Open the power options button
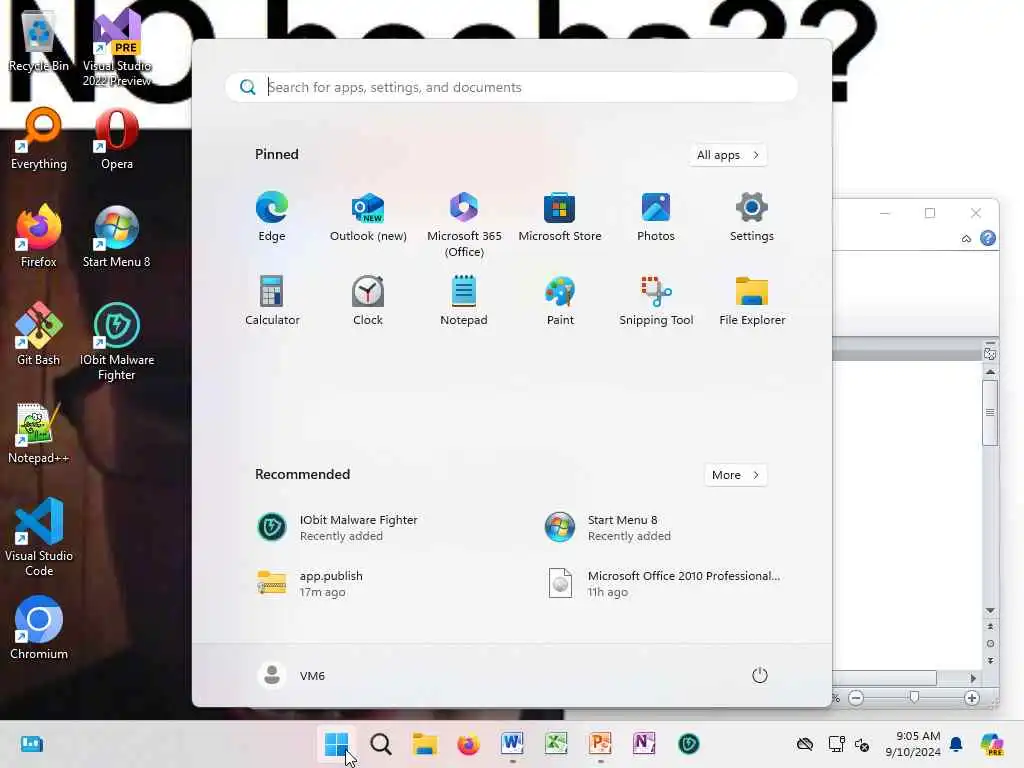Screen dimensions: 1024x768 pos(759,675)
